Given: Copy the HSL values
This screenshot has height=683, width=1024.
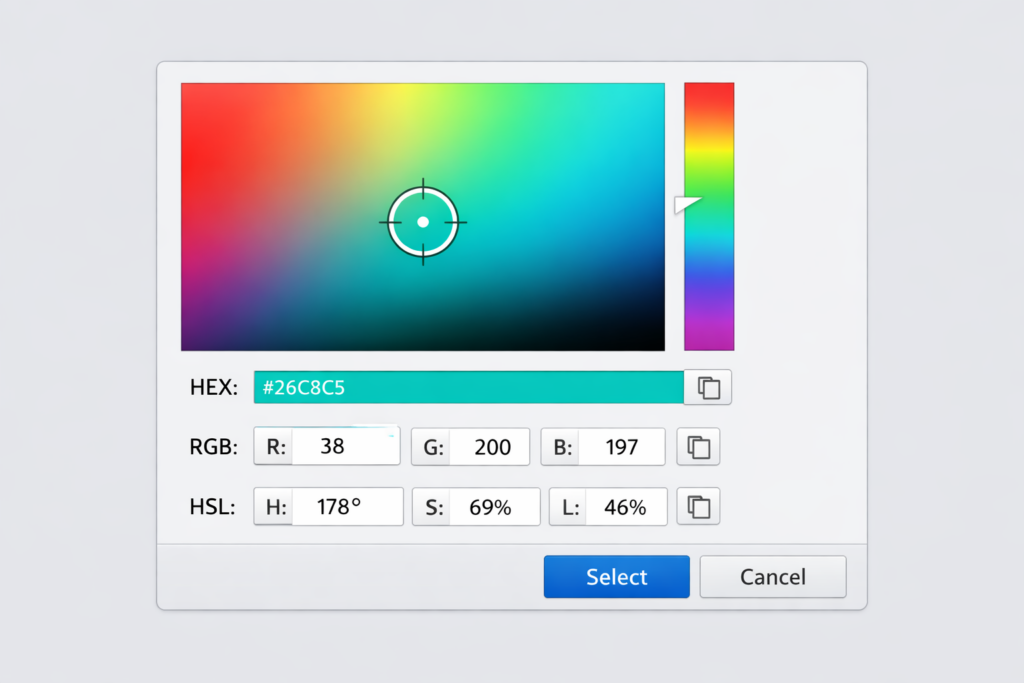Looking at the screenshot, I should [x=698, y=507].
